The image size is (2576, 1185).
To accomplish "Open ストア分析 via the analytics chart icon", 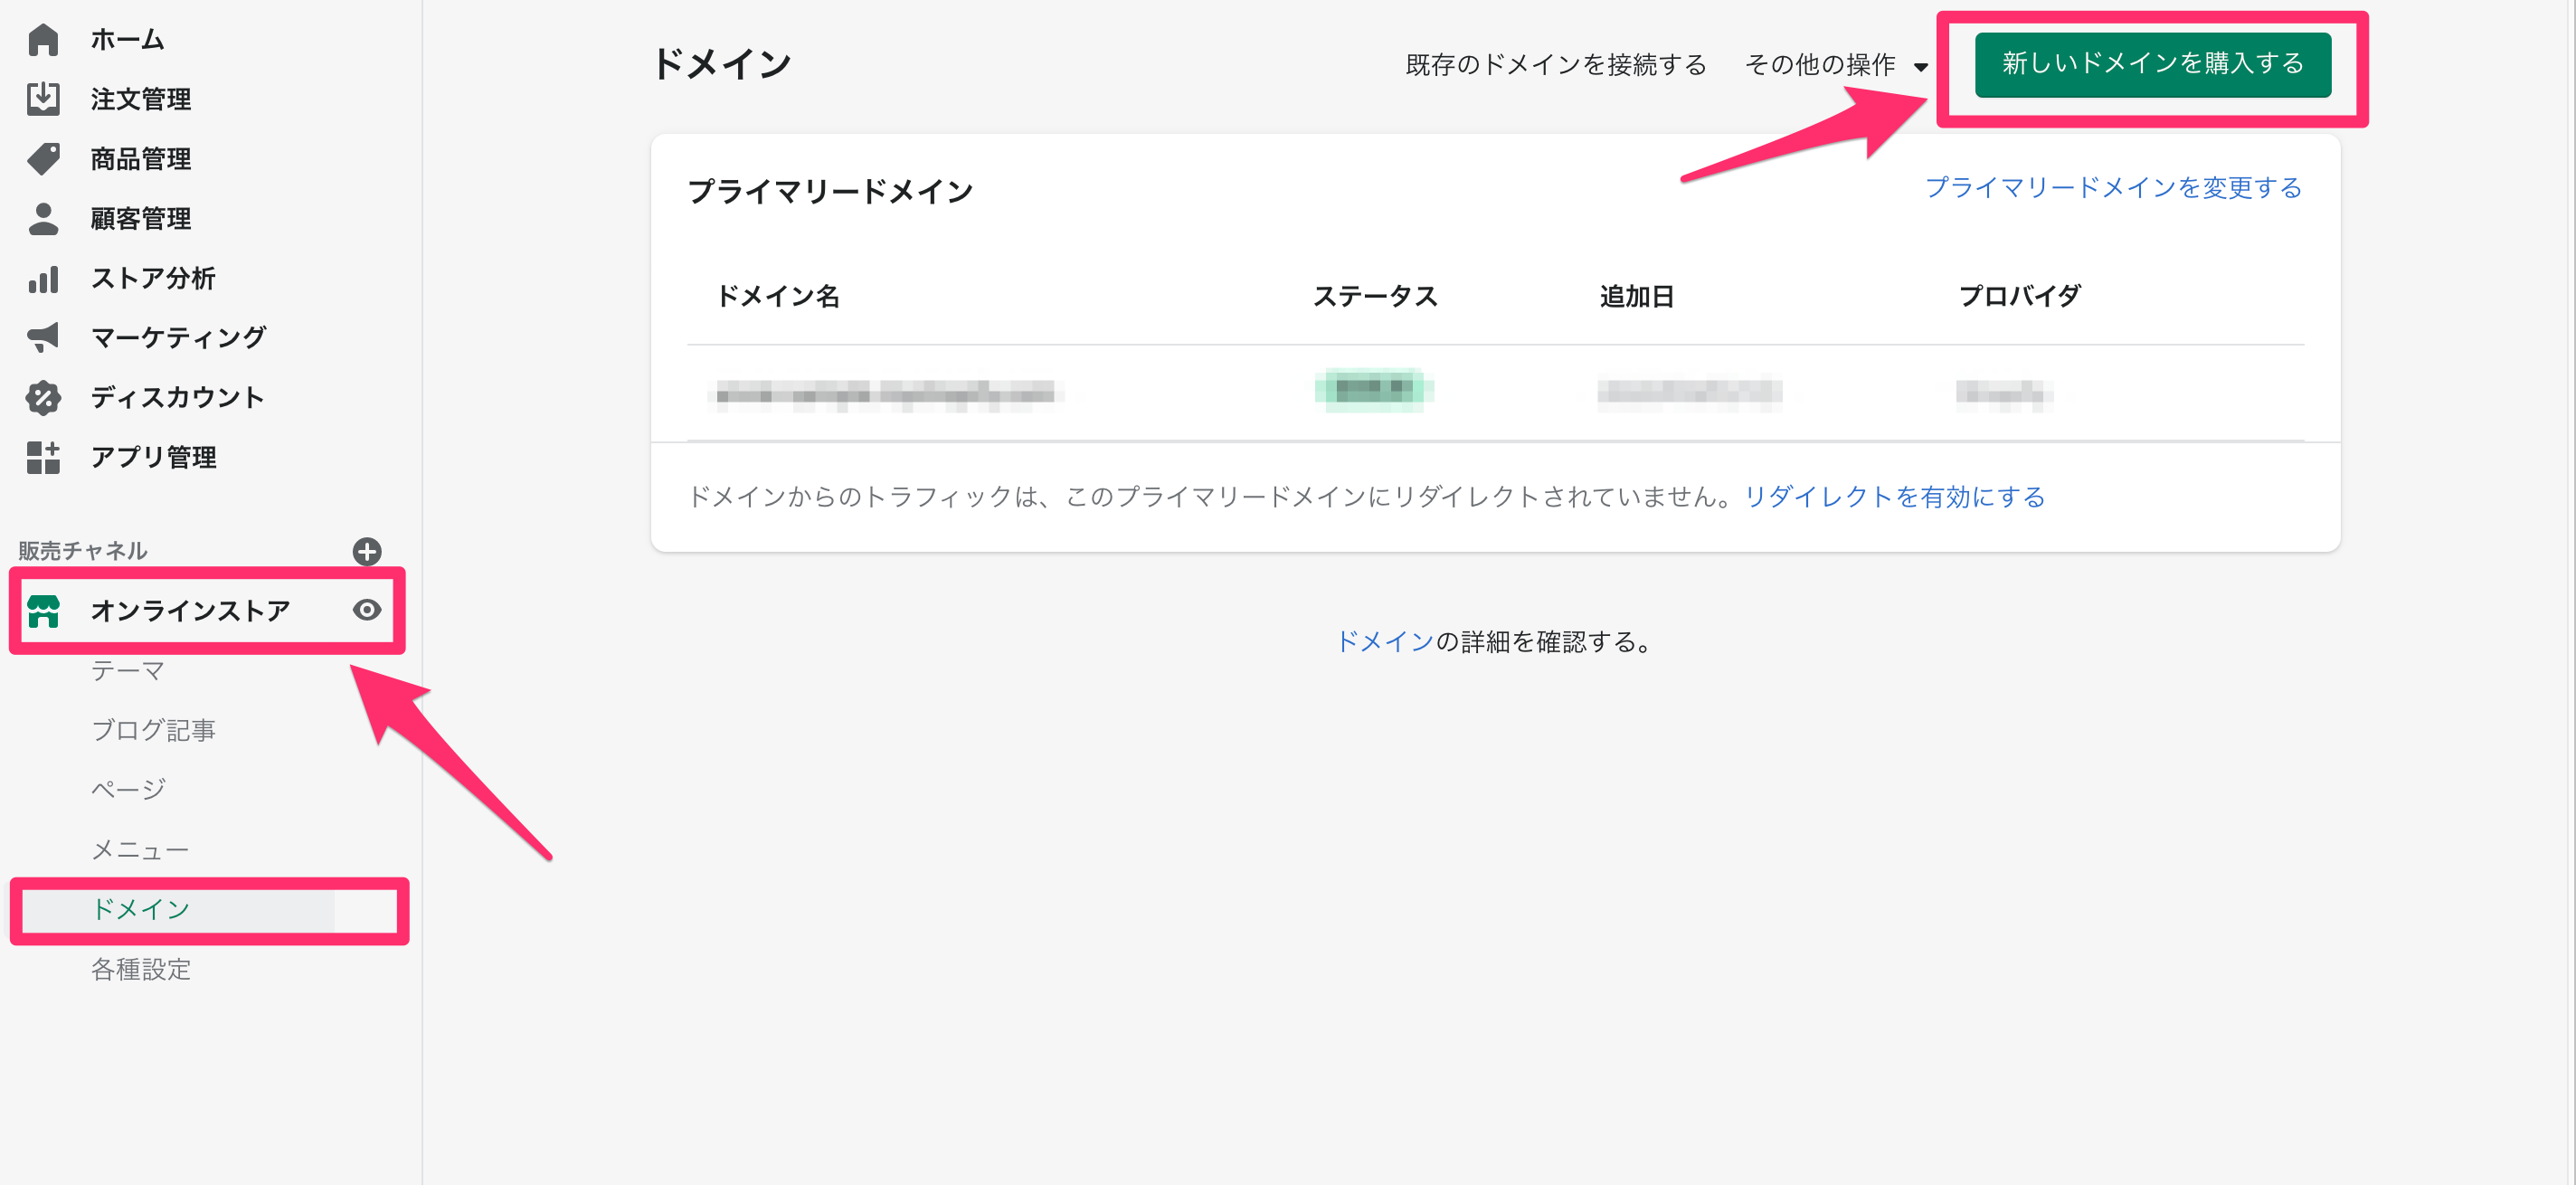I will (43, 278).
